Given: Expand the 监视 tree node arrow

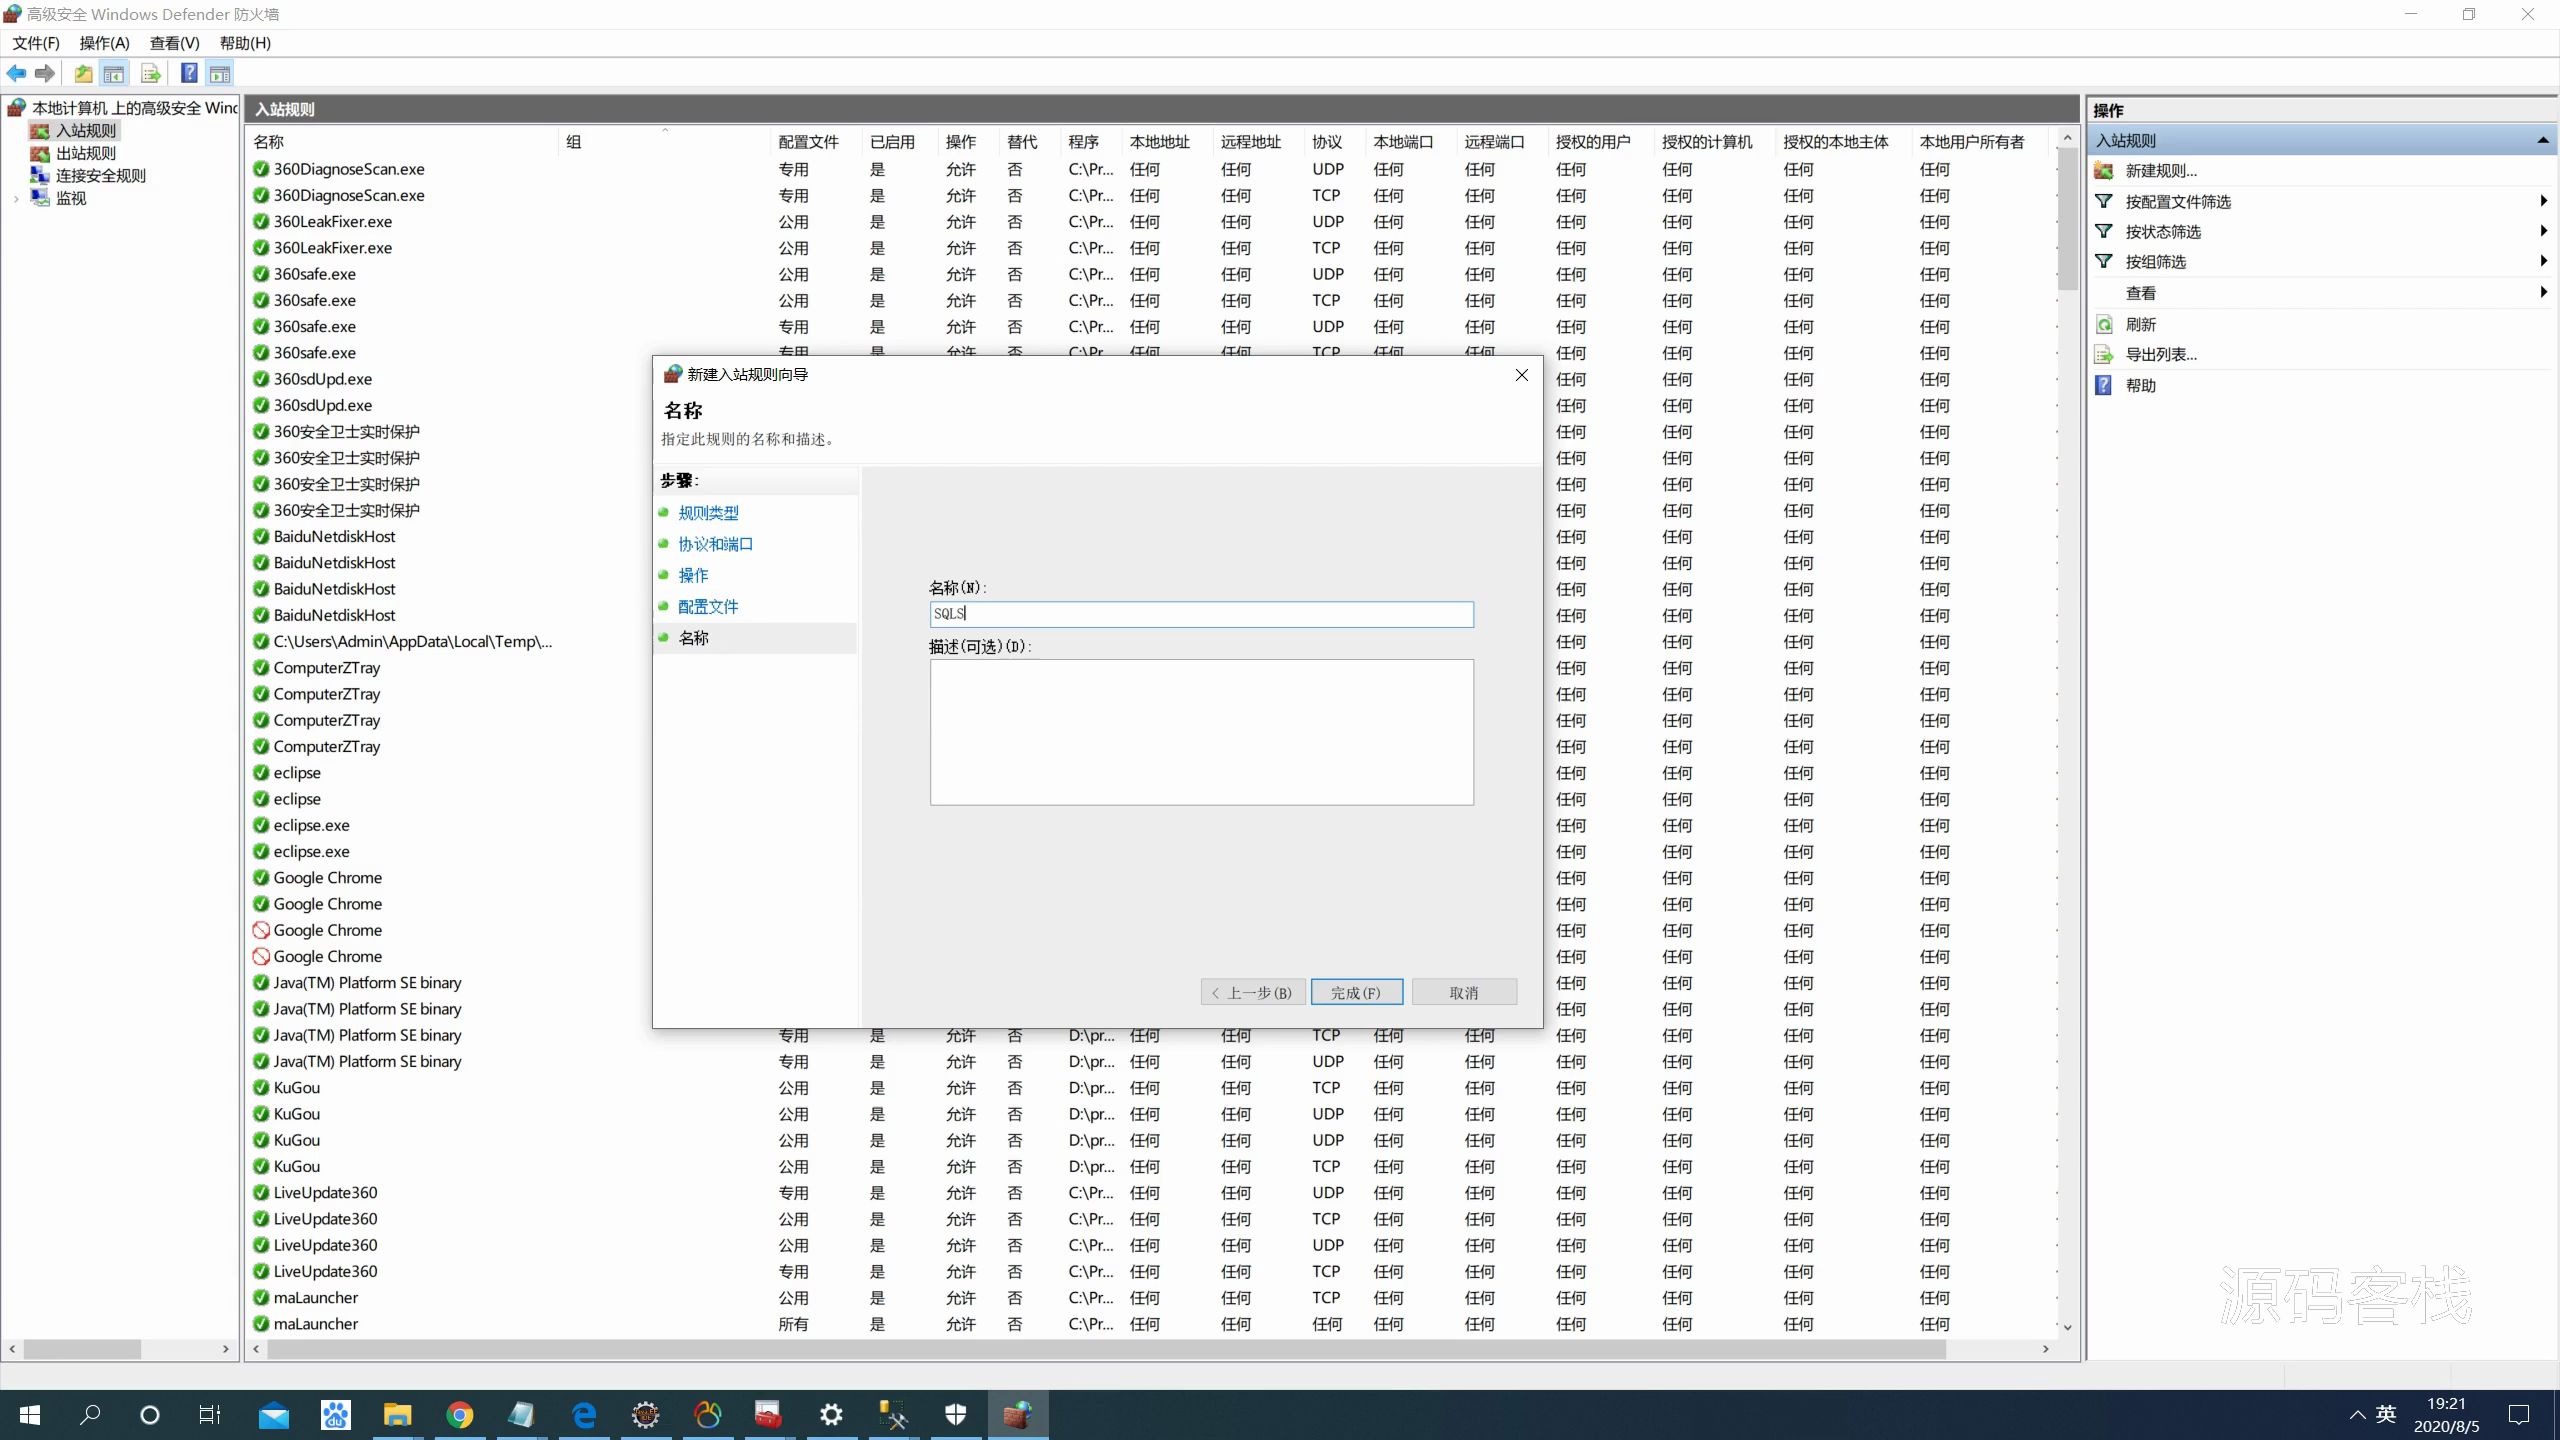Looking at the screenshot, I should 16,199.
